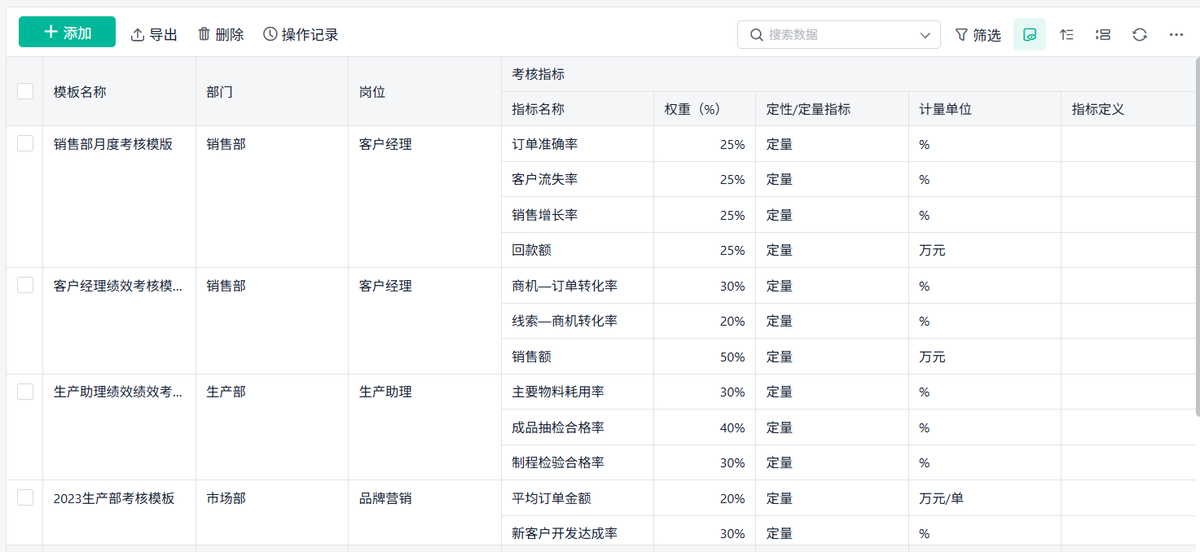
Task: Click the 模板名称 column header
Action: 80,91
